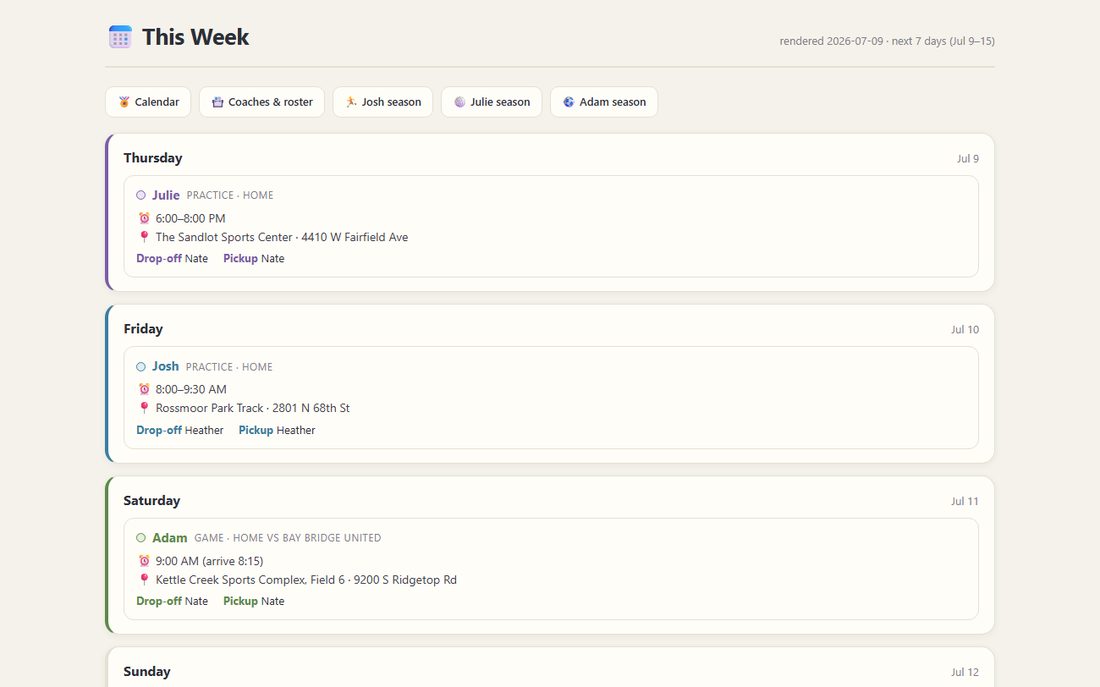1100x687 pixels.
Task: Click the 9:00 AM (arrive 8:15) time
Action: tap(209, 561)
